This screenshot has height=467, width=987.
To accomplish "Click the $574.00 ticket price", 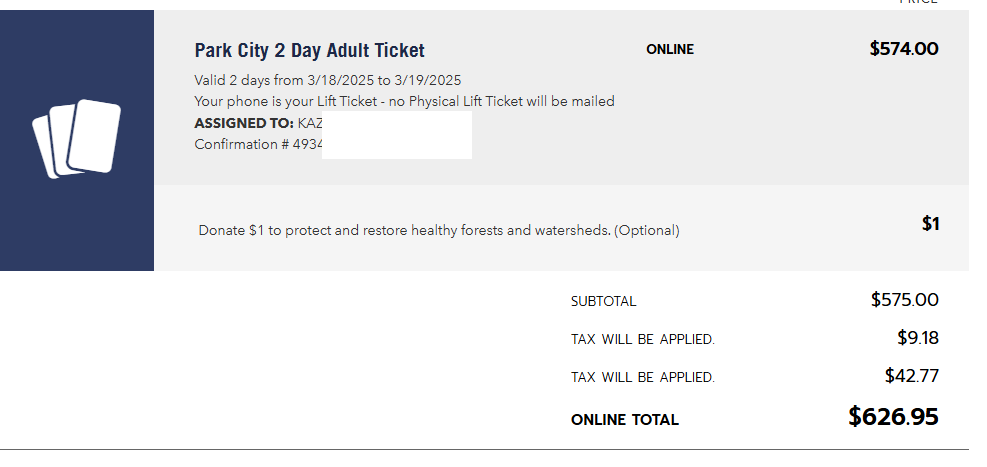I will tap(904, 48).
